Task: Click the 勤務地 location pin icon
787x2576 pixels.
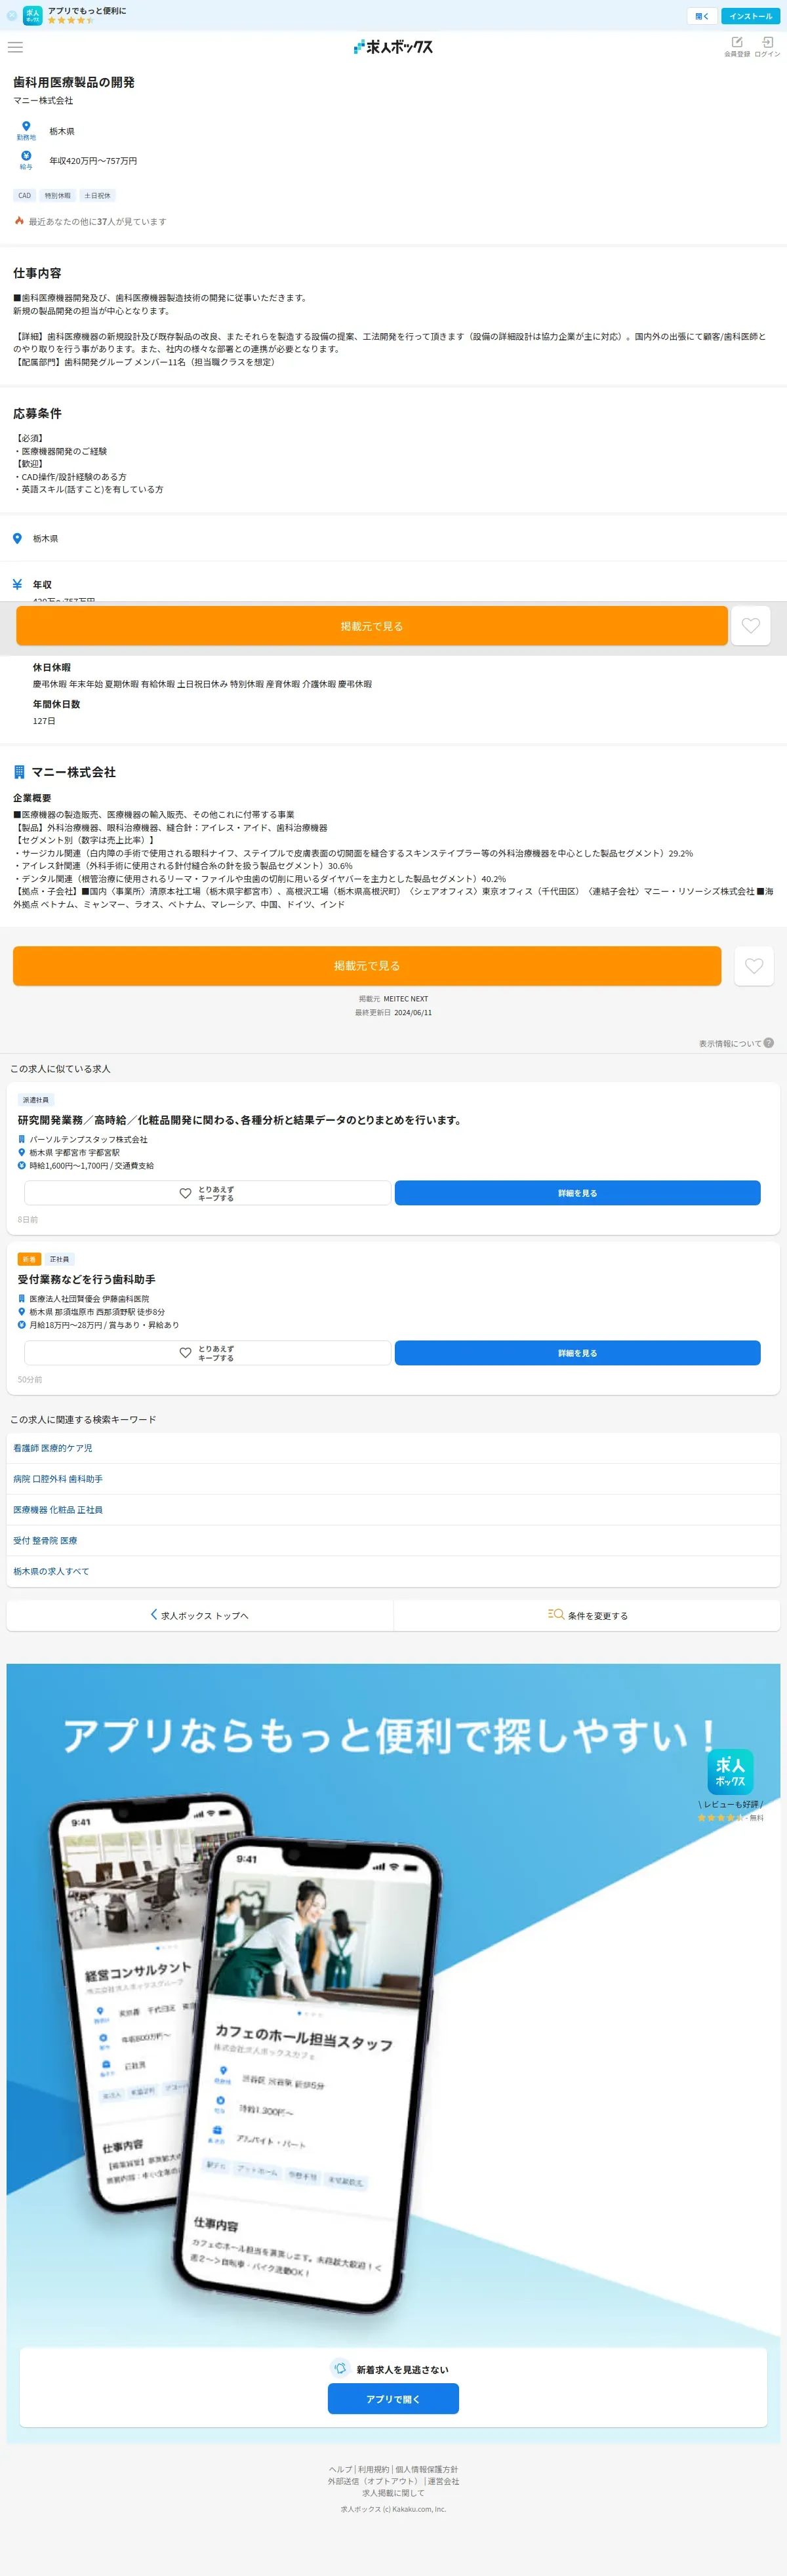Action: [26, 127]
